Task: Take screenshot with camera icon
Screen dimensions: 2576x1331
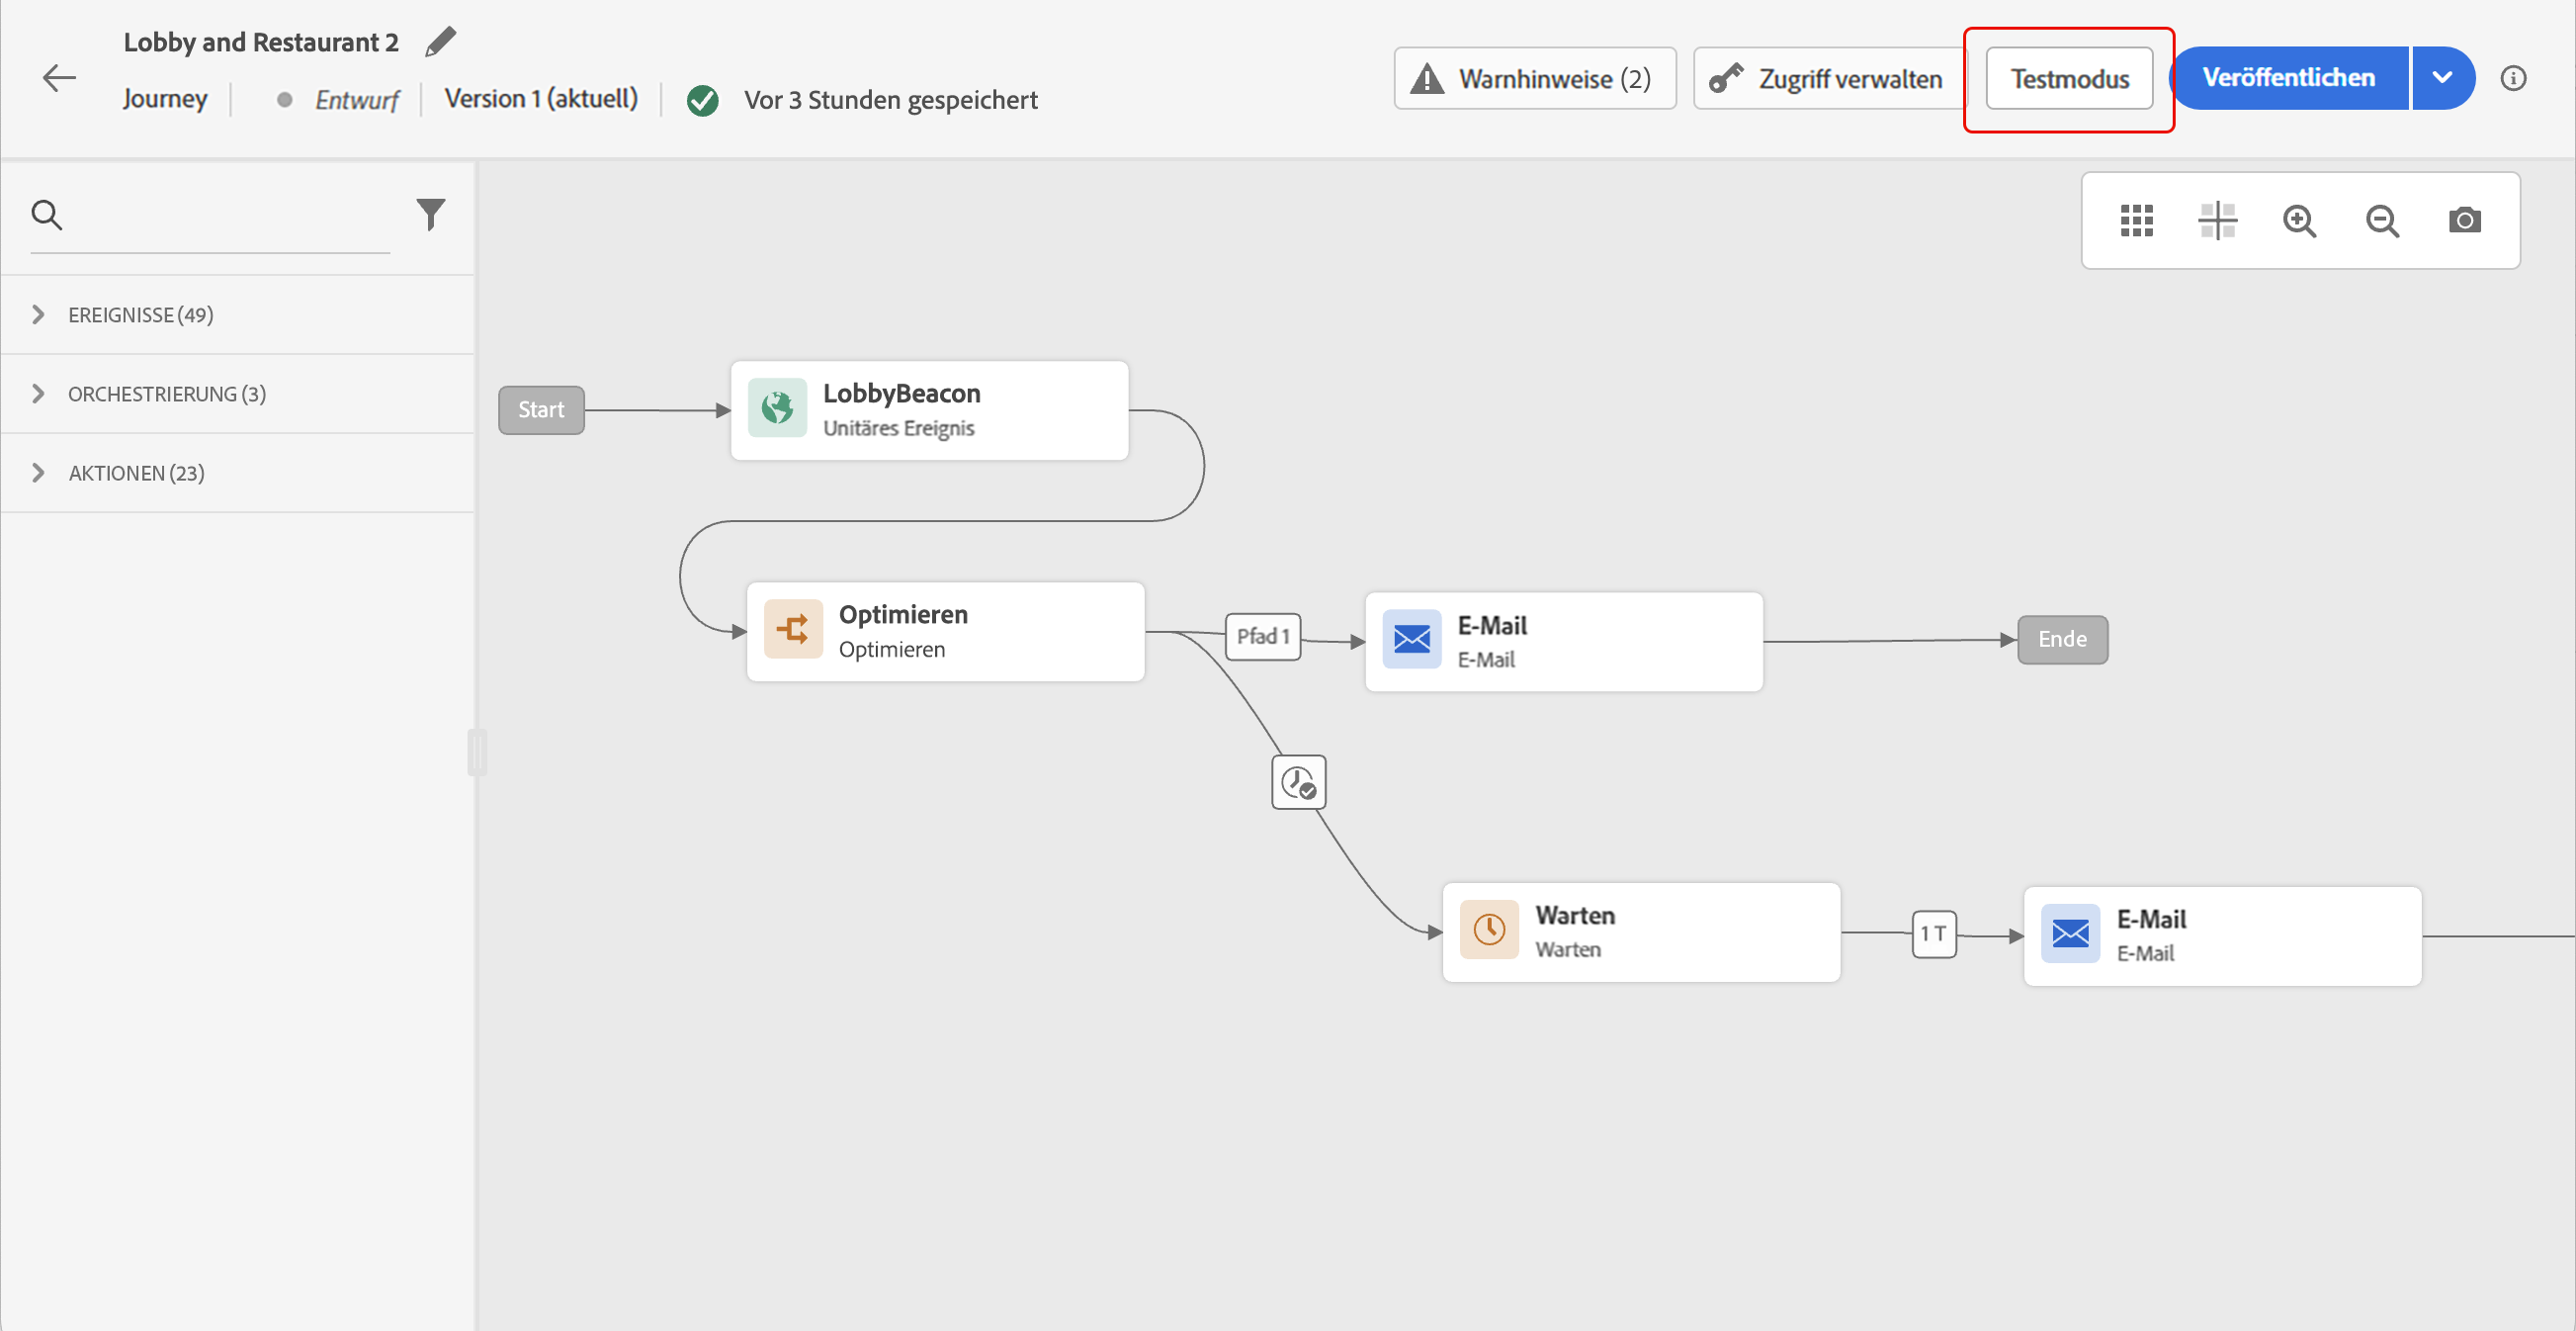Action: (x=2464, y=220)
